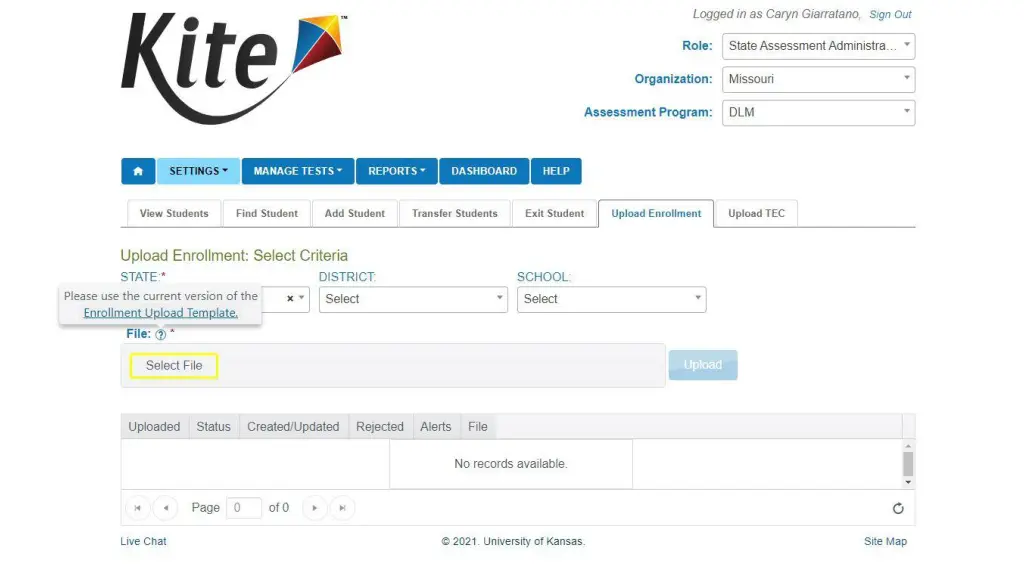The height and width of the screenshot is (576, 1024).
Task: Clear the State selection with the x icon
Action: coord(290,298)
